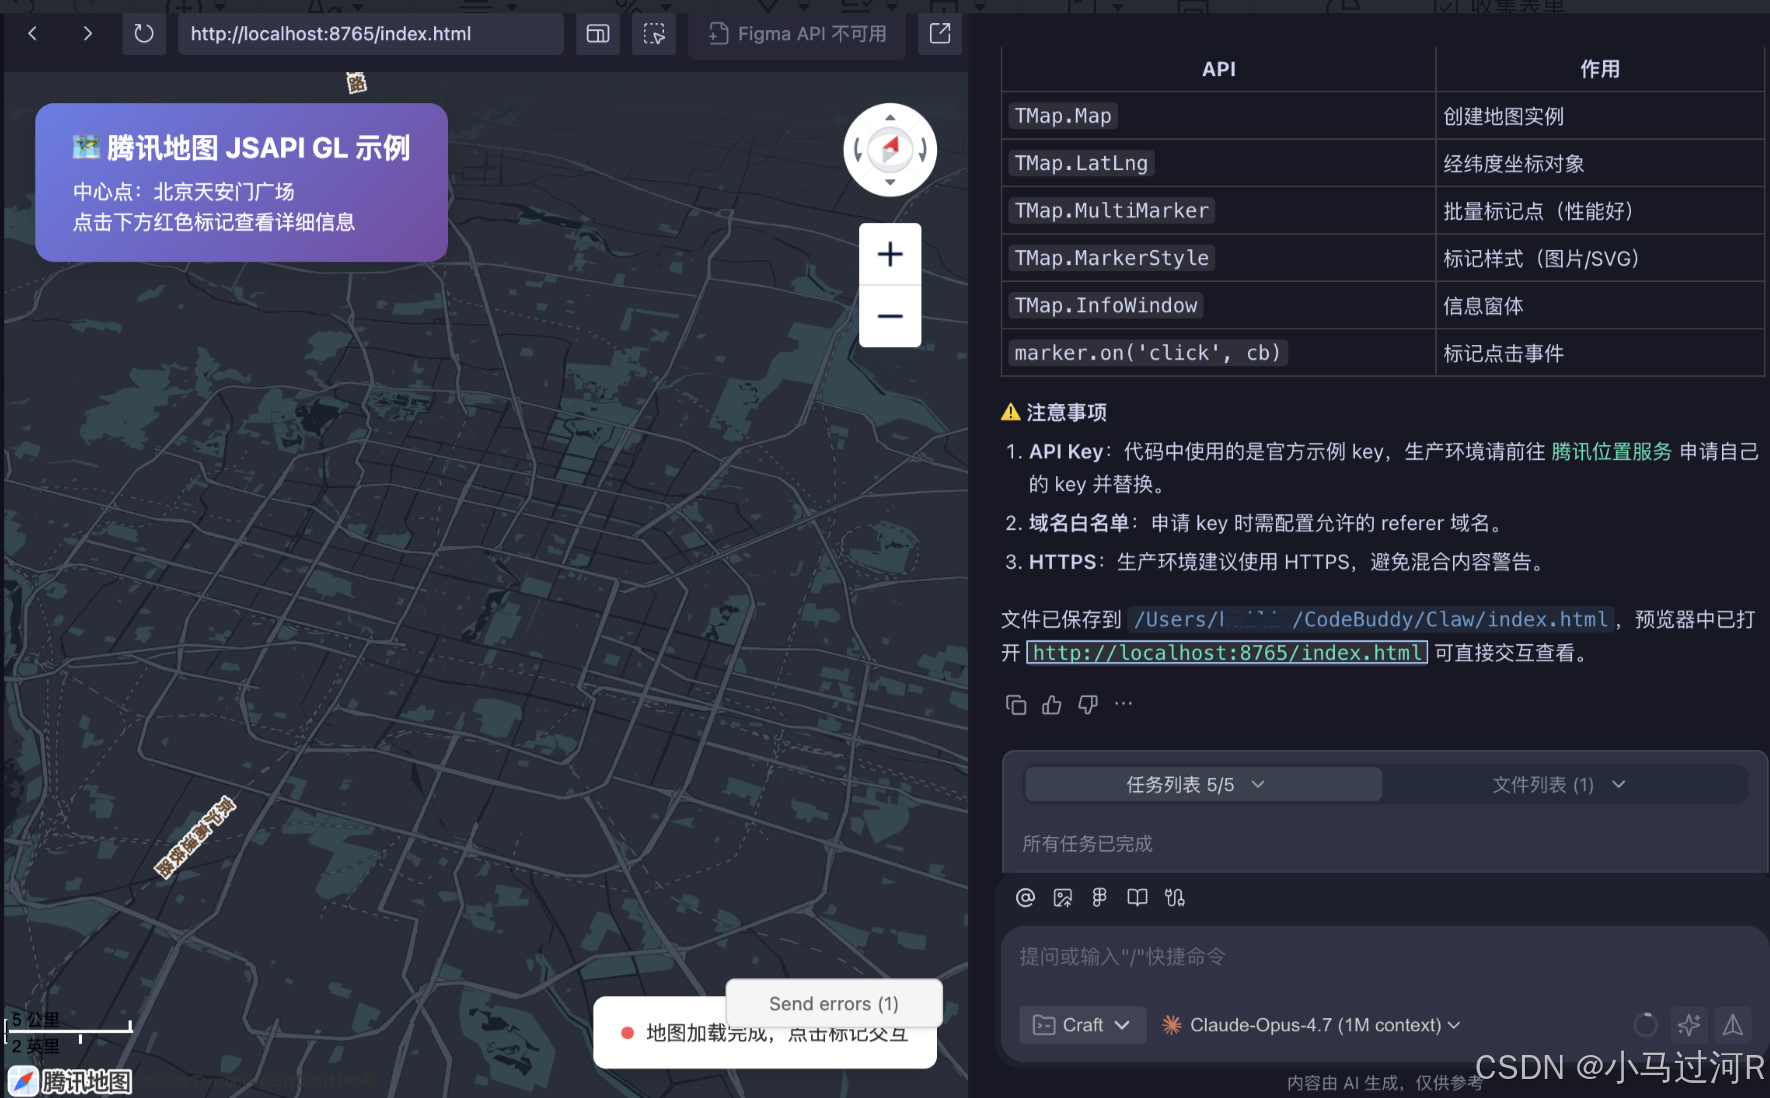The width and height of the screenshot is (1770, 1098).
Task: Open the Send errors (1) button
Action: click(x=834, y=1003)
